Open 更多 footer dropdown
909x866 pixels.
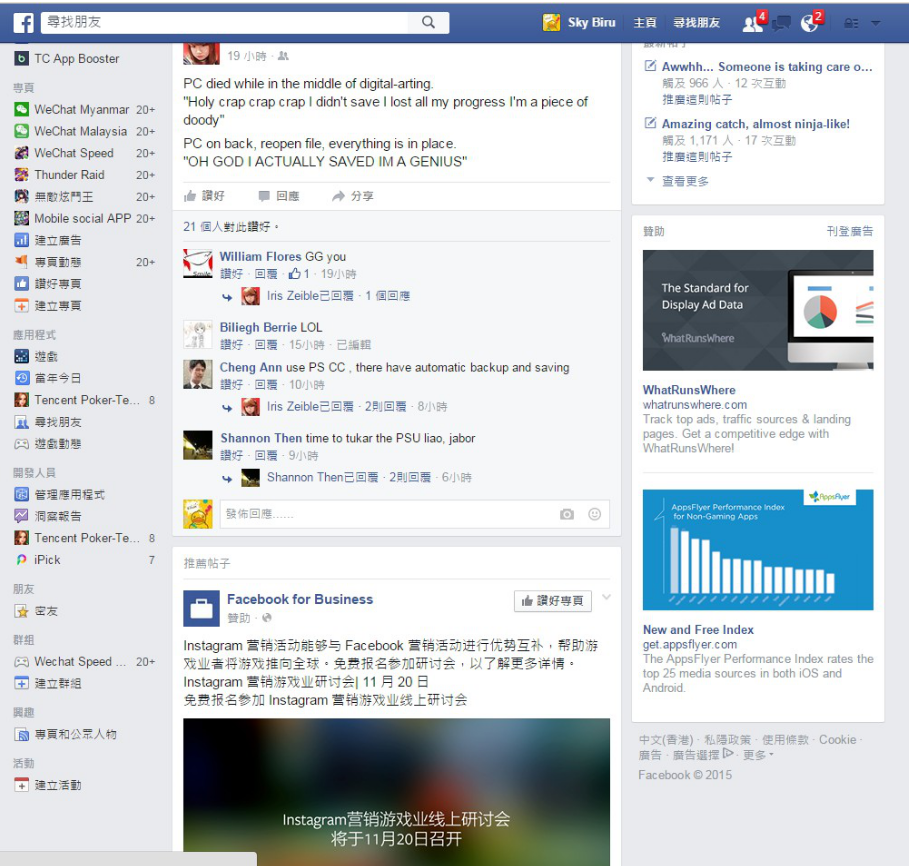point(758,755)
